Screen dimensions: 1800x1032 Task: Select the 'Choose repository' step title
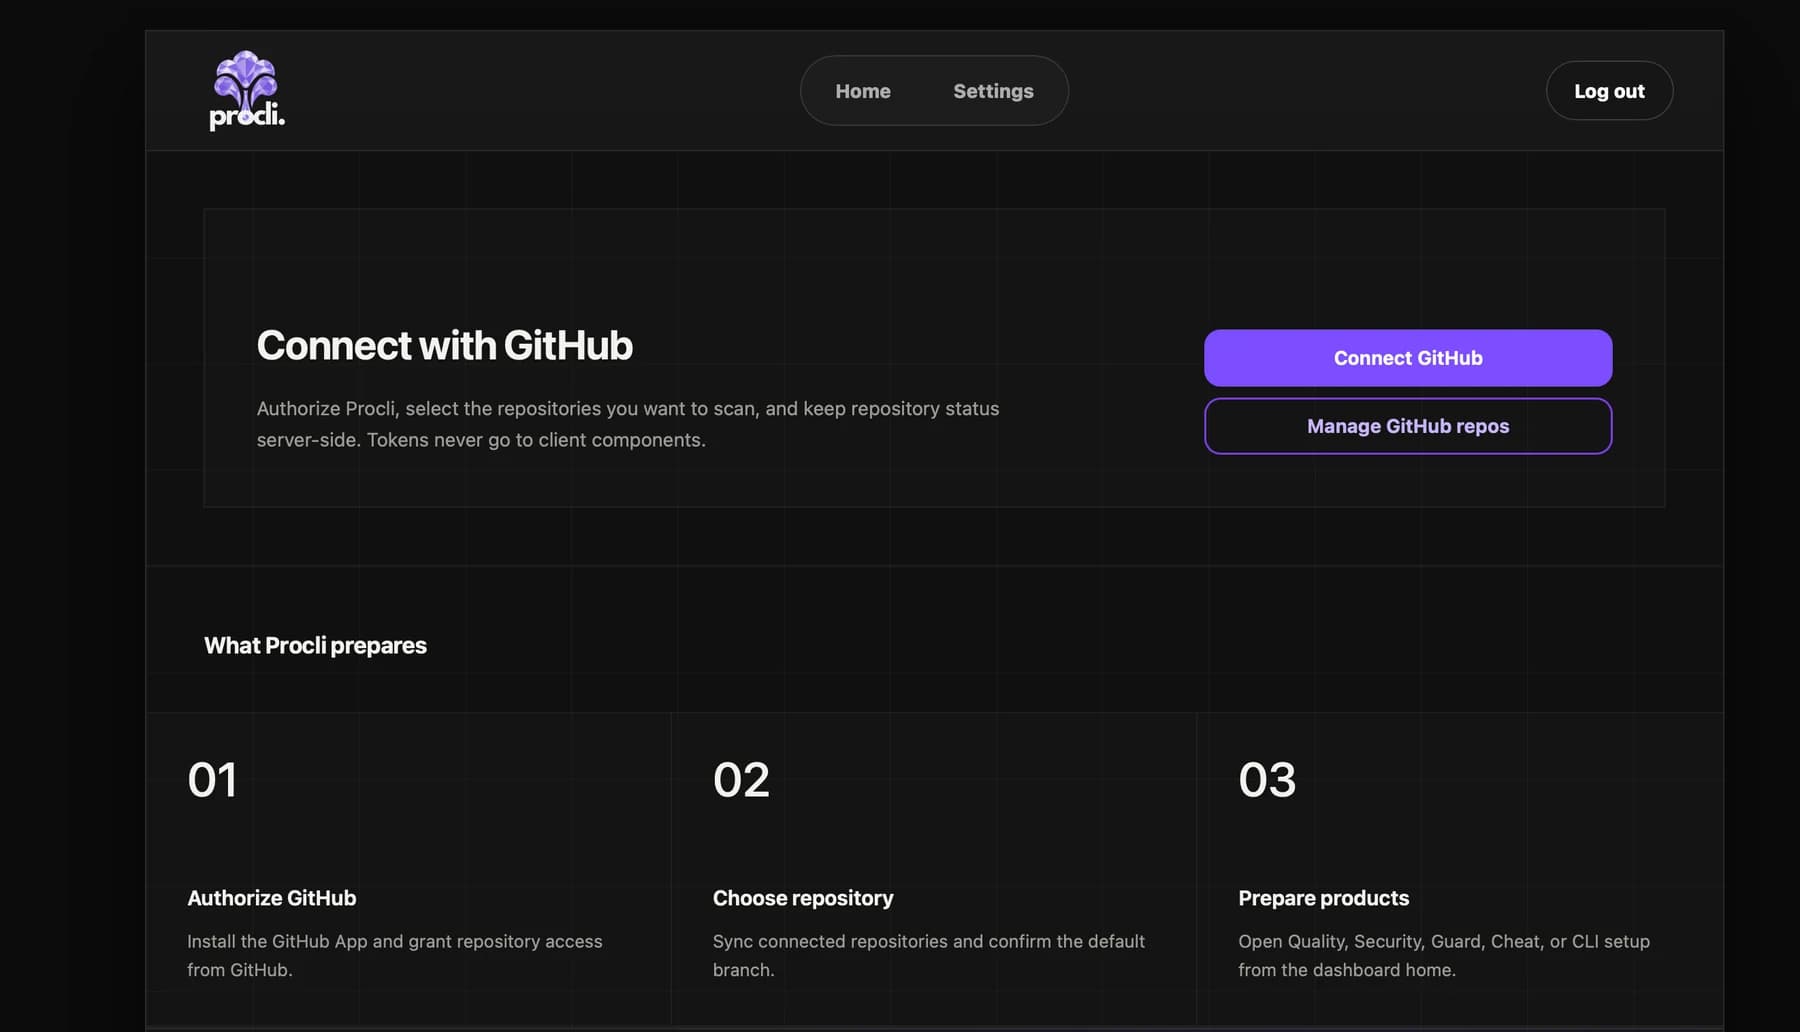click(x=803, y=898)
